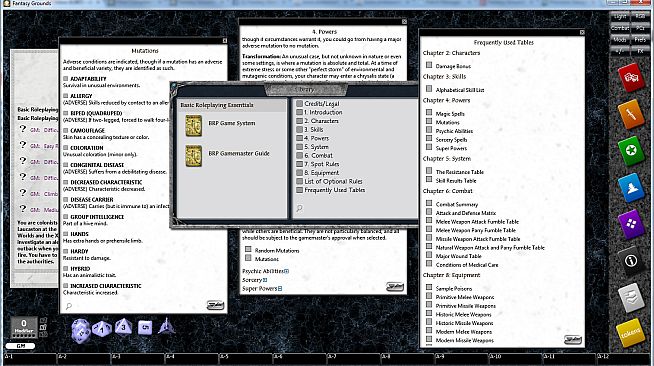Open the green star sidebar icon
The image size is (654, 366).
coord(631,150)
